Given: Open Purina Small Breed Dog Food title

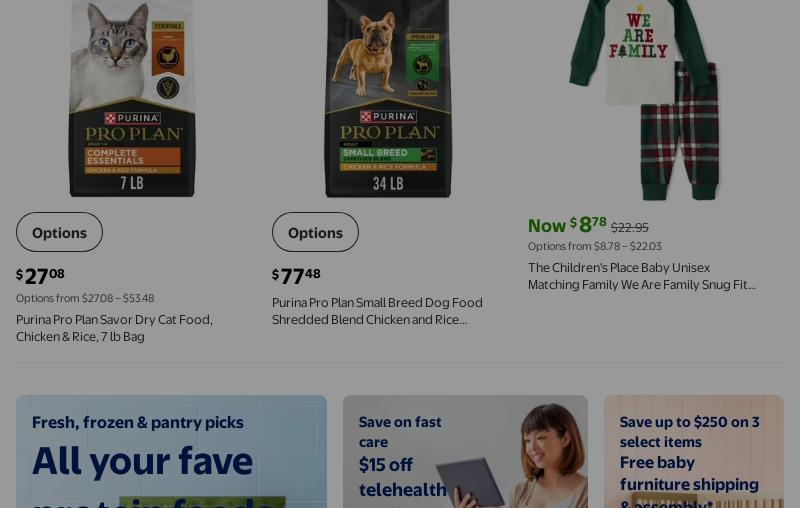Looking at the screenshot, I should (377, 311).
